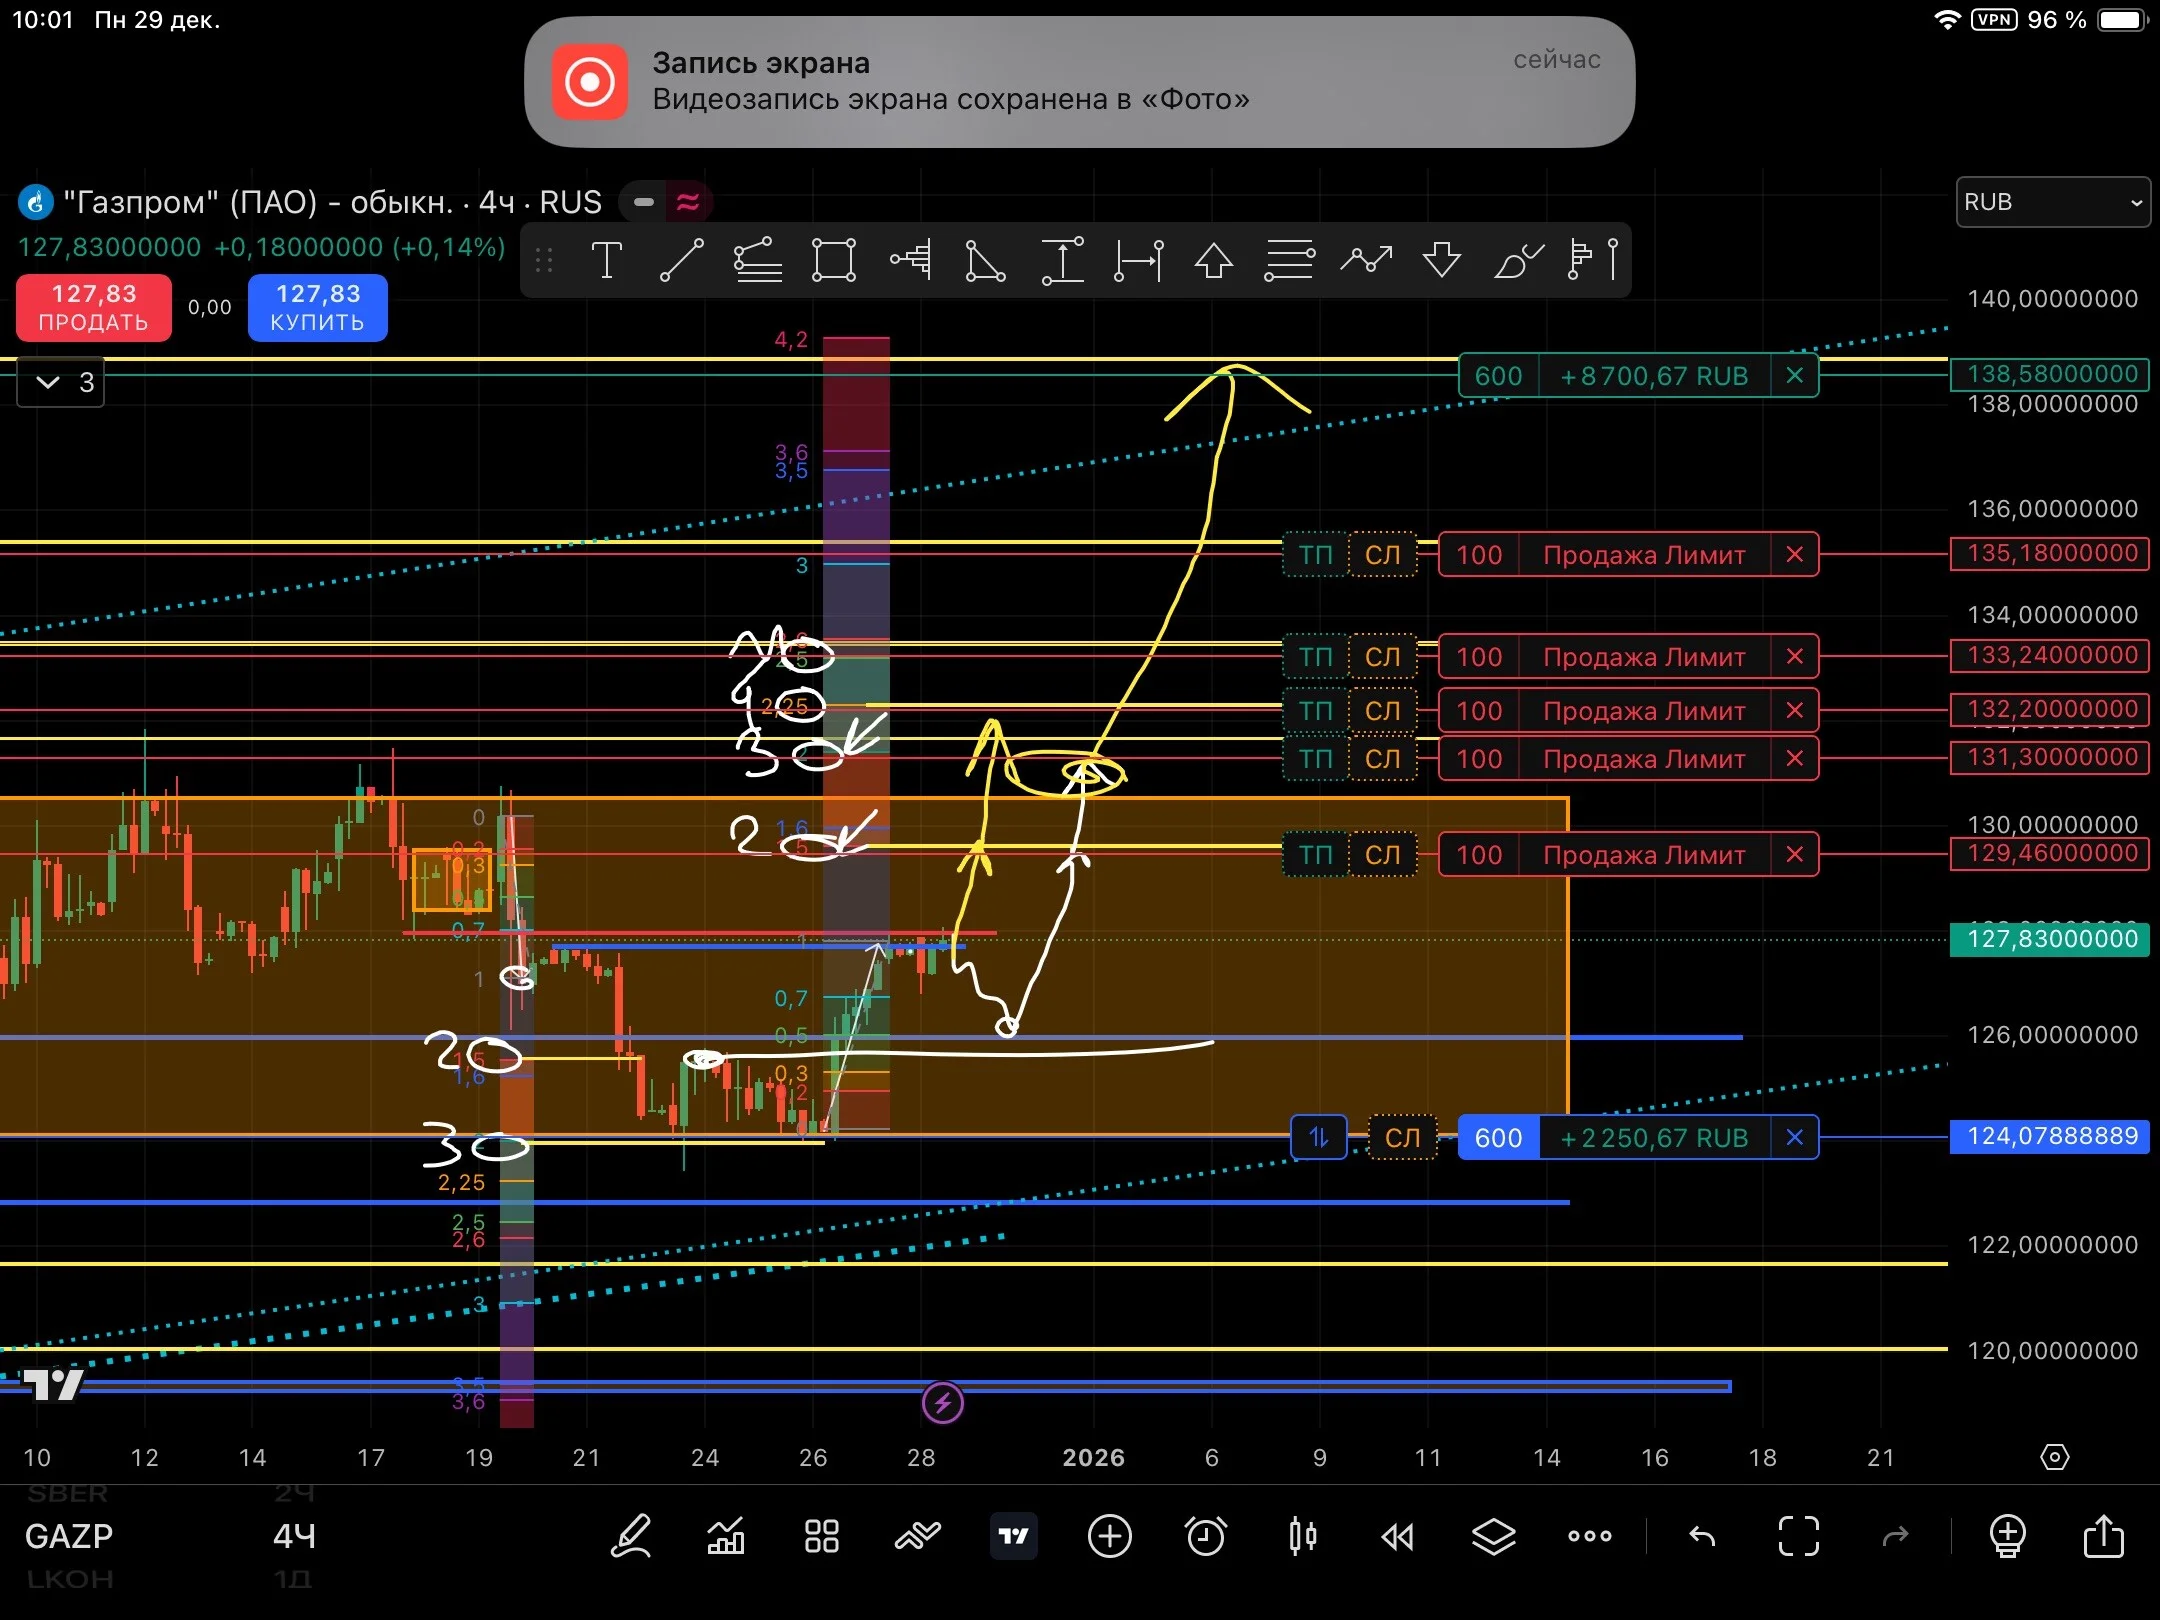Image resolution: width=2160 pixels, height=1620 pixels.
Task: Open object tree layers icon
Action: point(1493,1536)
